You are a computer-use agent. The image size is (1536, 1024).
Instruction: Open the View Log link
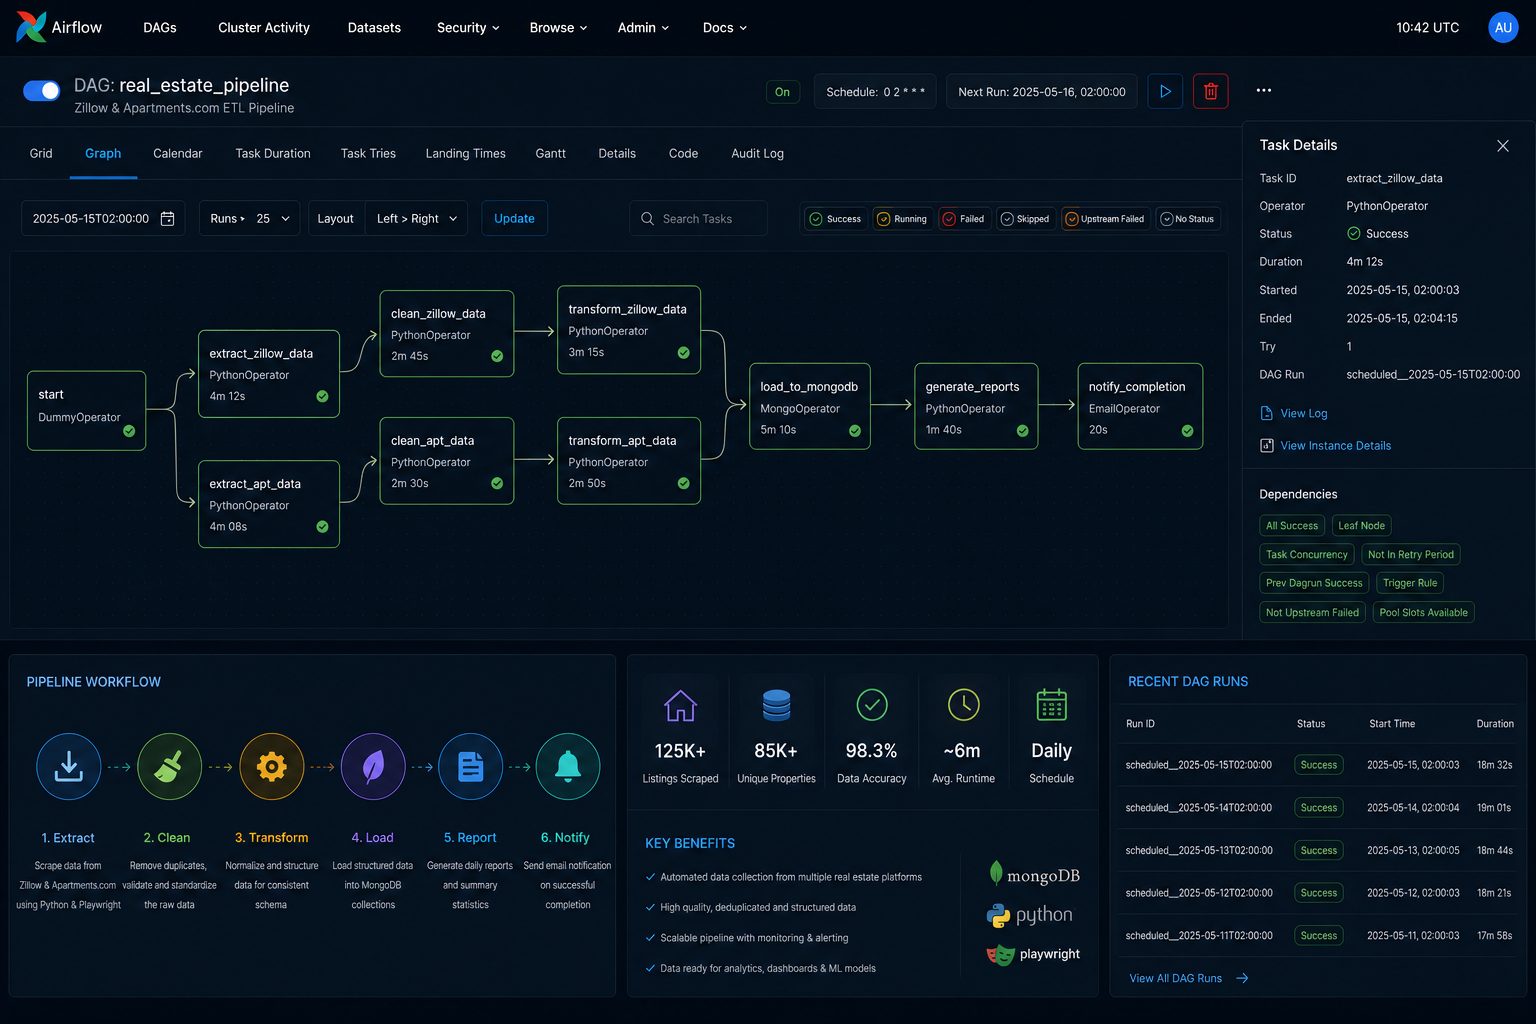coord(1304,413)
